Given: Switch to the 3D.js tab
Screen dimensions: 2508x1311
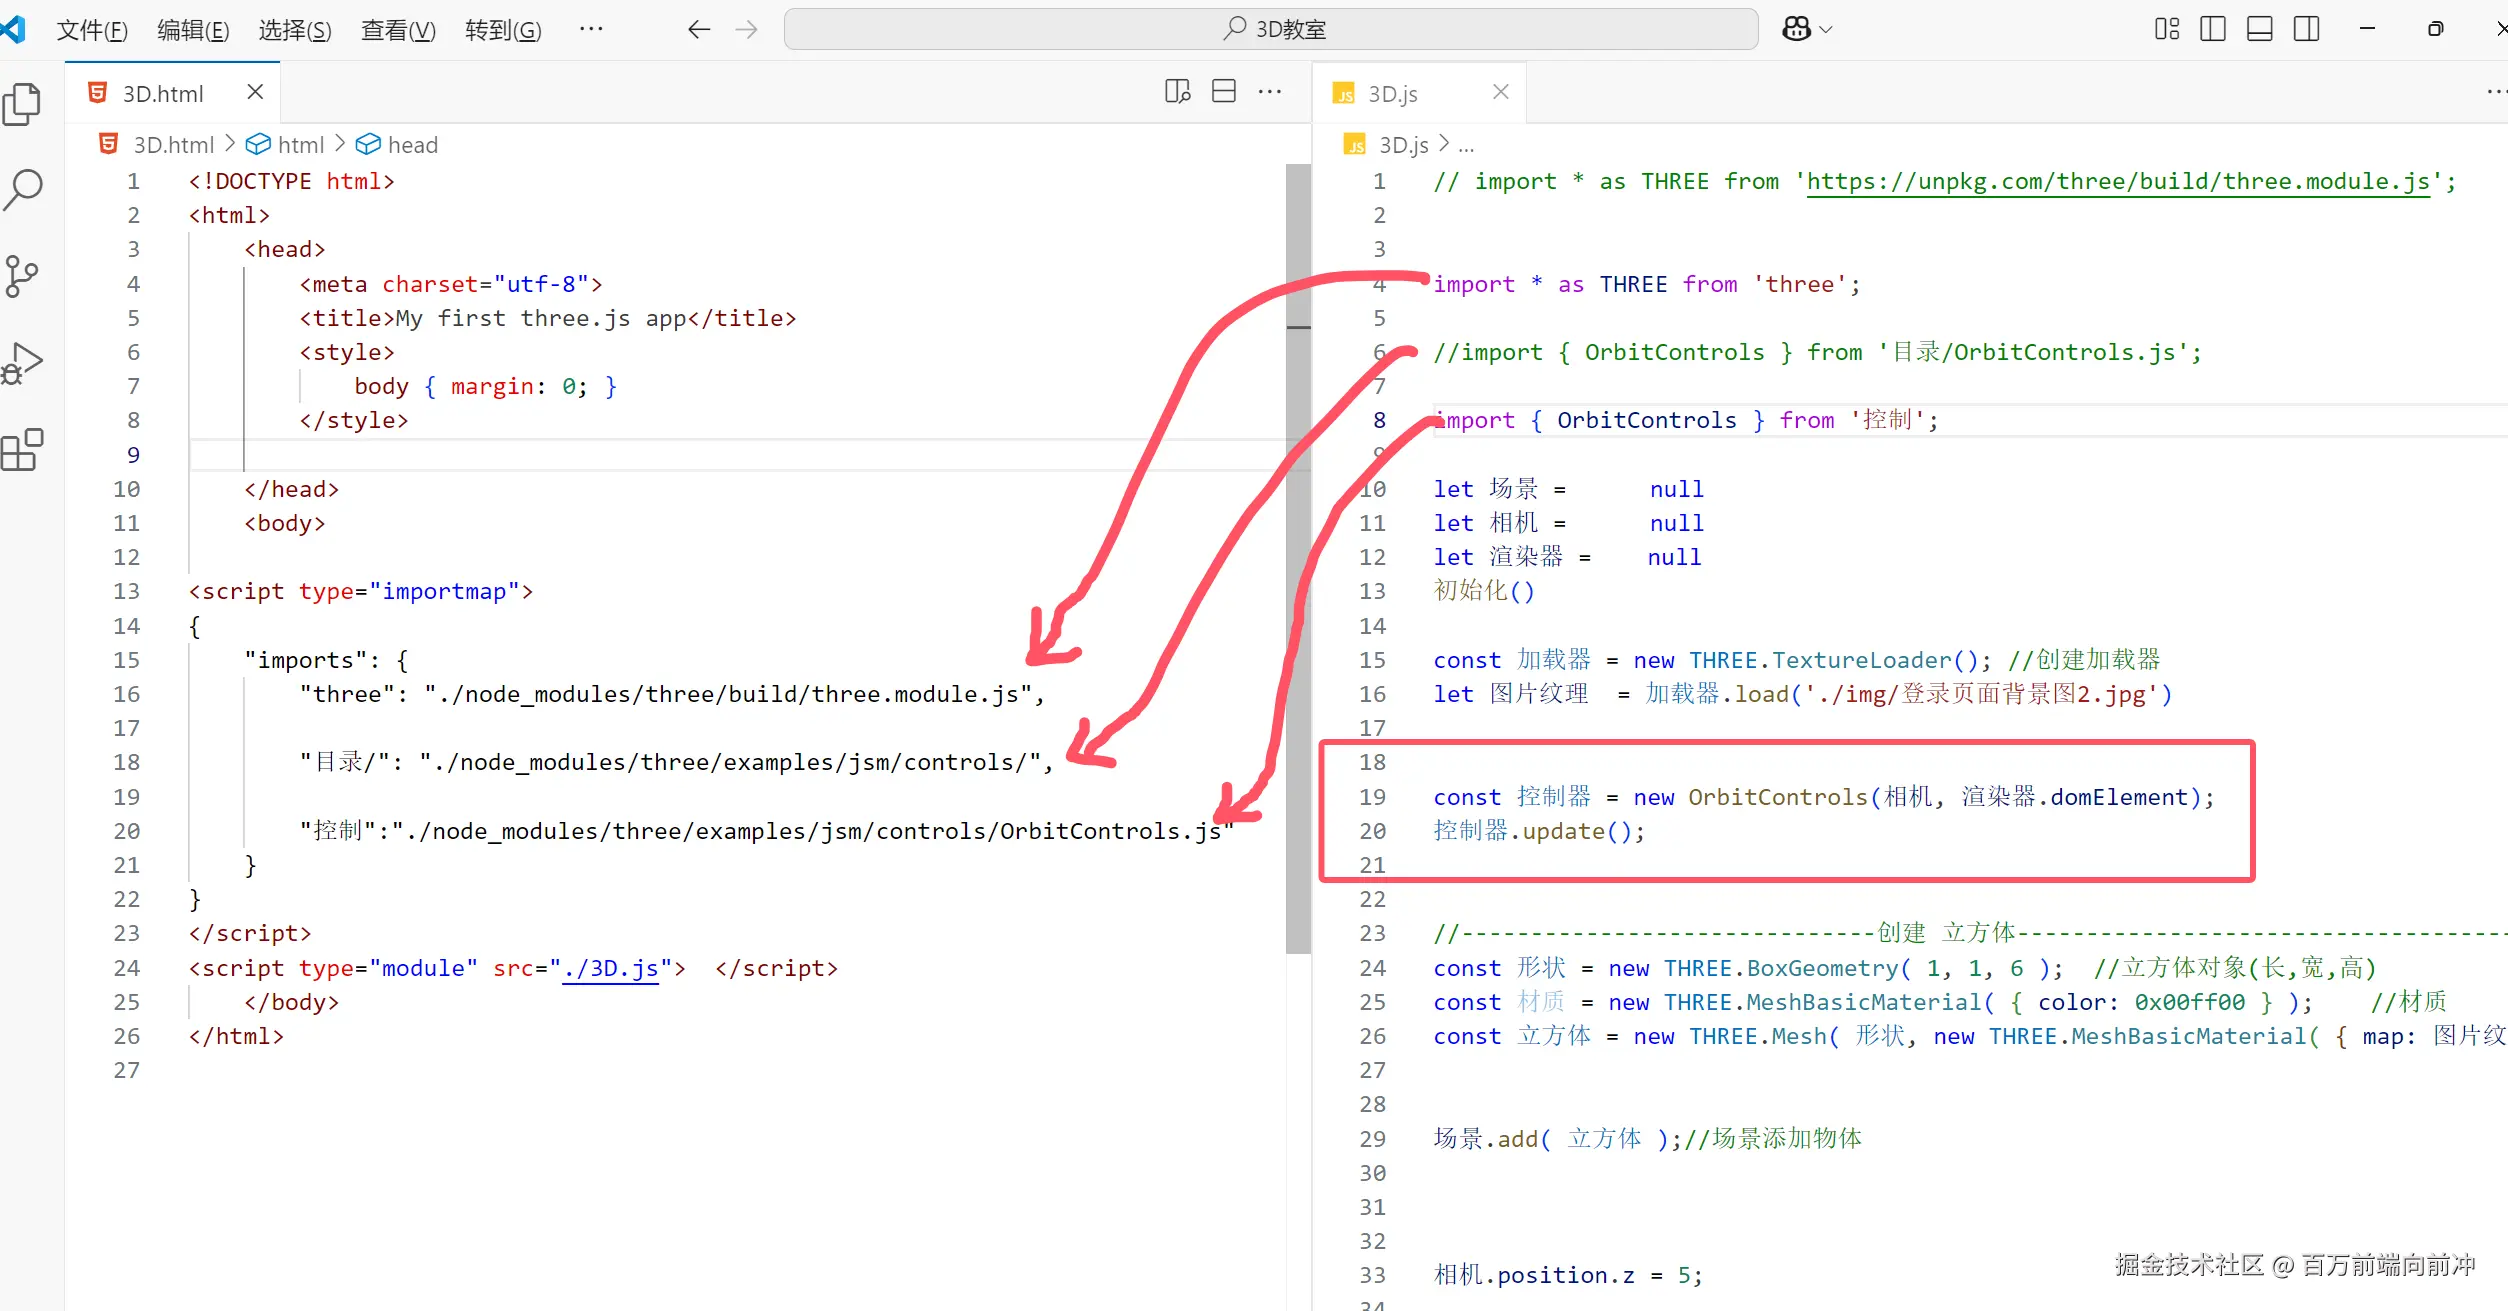Looking at the screenshot, I should coord(1393,94).
